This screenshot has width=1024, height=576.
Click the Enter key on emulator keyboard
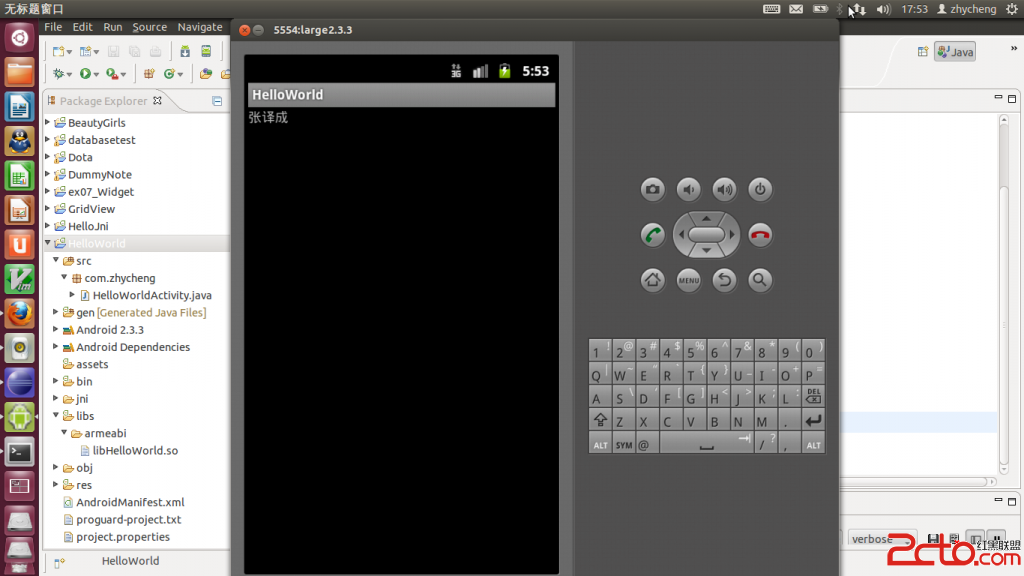point(813,421)
